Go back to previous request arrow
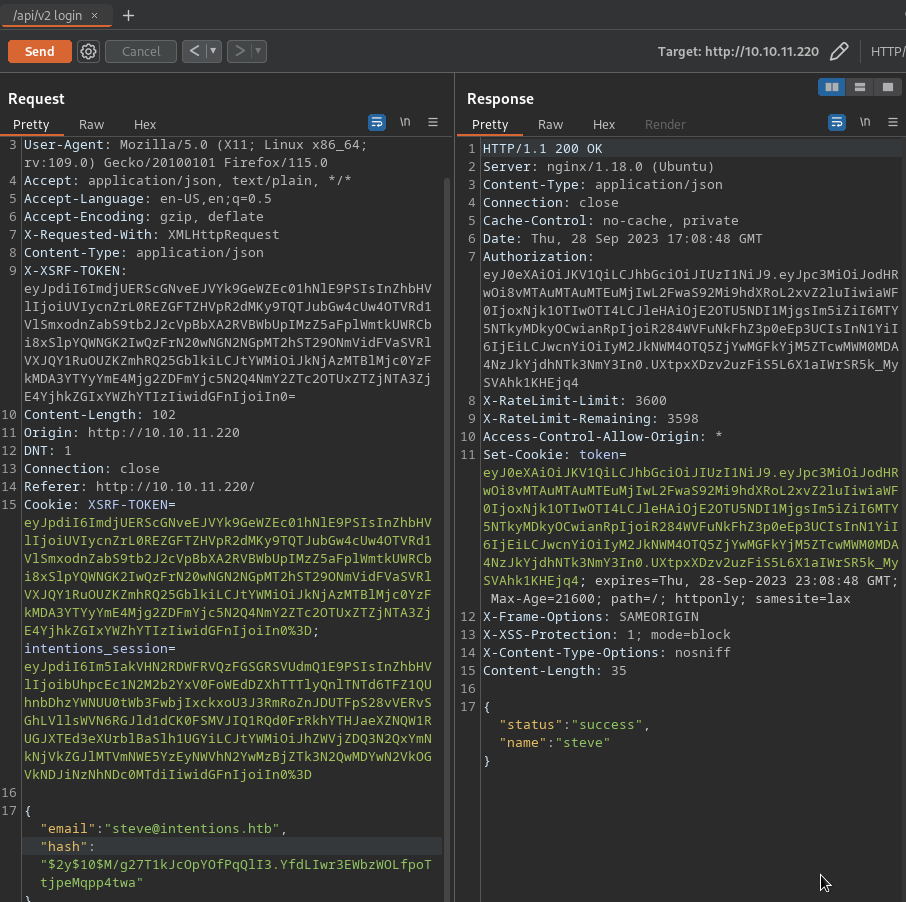The width and height of the screenshot is (906, 902). pos(195,51)
